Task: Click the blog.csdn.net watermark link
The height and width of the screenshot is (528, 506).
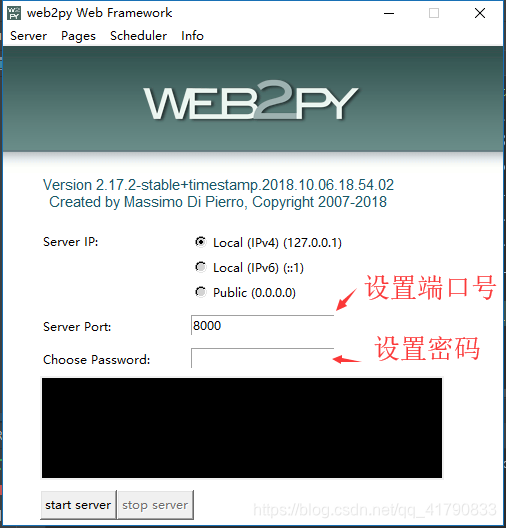Action: click(x=375, y=509)
